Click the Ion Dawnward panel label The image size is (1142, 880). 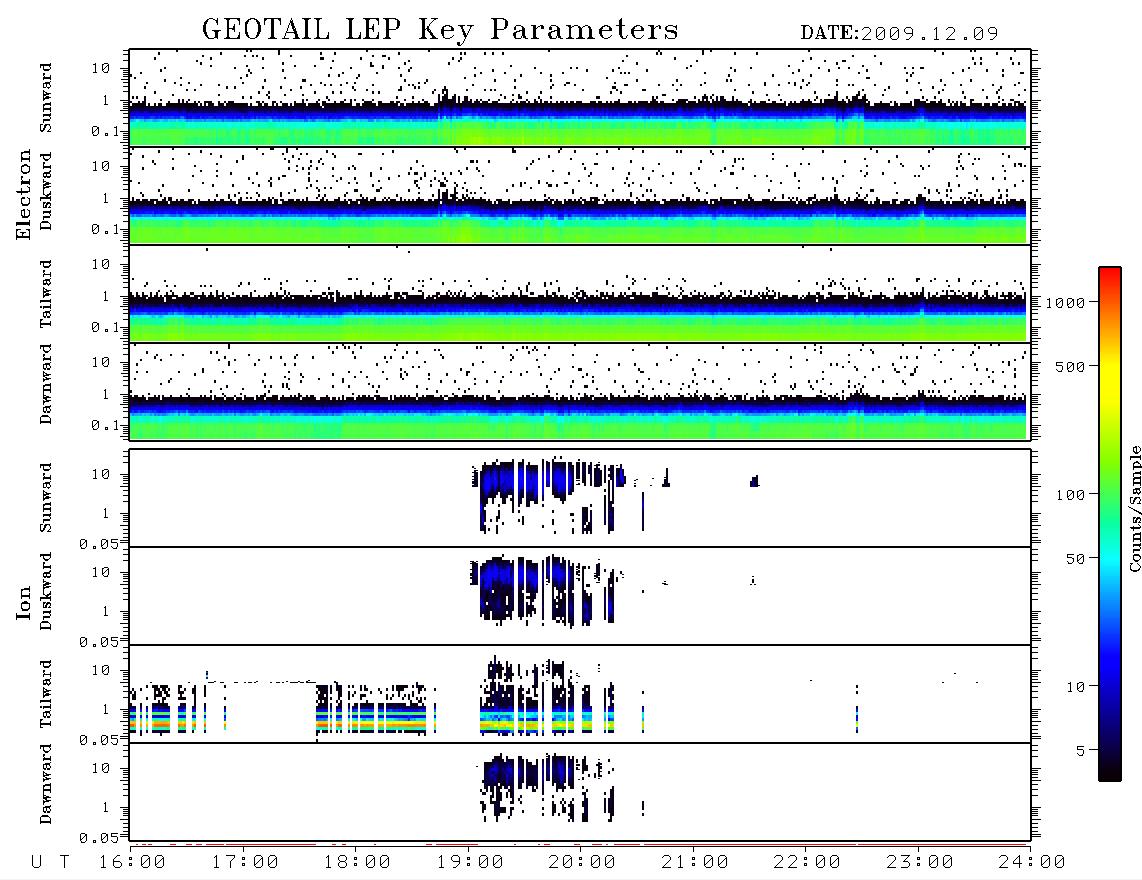point(46,784)
